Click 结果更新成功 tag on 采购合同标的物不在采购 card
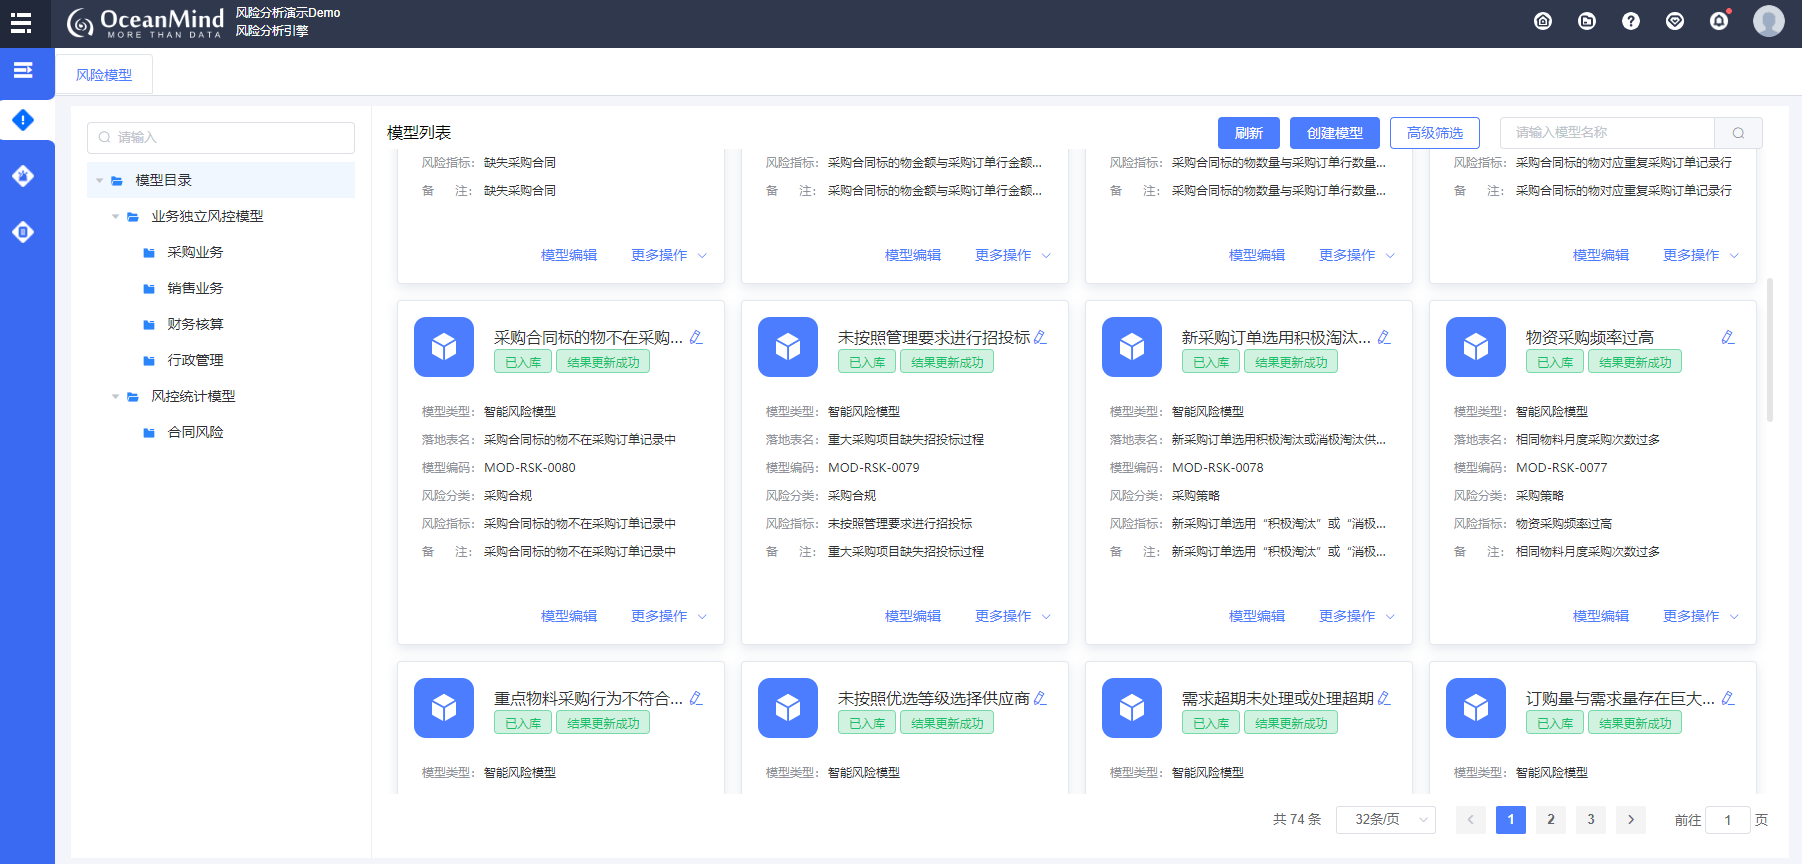Image resolution: width=1802 pixels, height=864 pixels. (x=603, y=363)
